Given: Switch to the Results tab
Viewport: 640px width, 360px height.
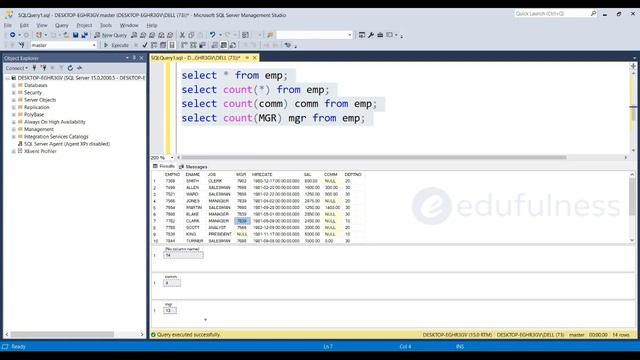Looking at the screenshot, I should click(x=164, y=167).
